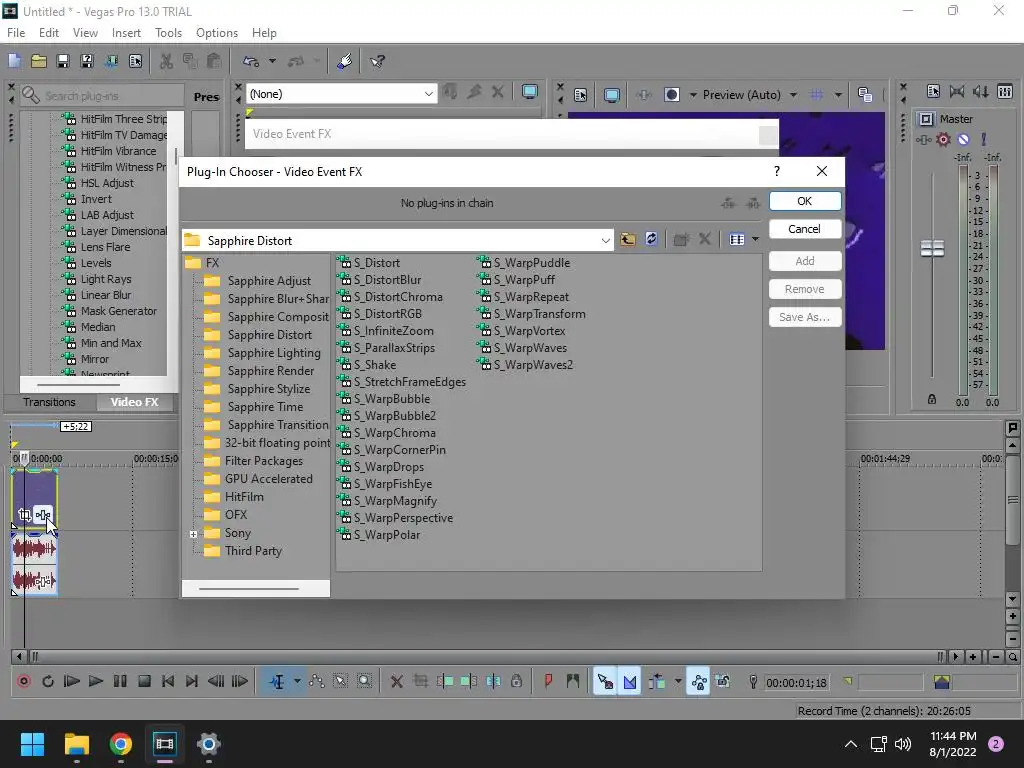This screenshot has width=1024, height=768.
Task: Toggle Master mute icon in mixer
Action: [x=963, y=139]
